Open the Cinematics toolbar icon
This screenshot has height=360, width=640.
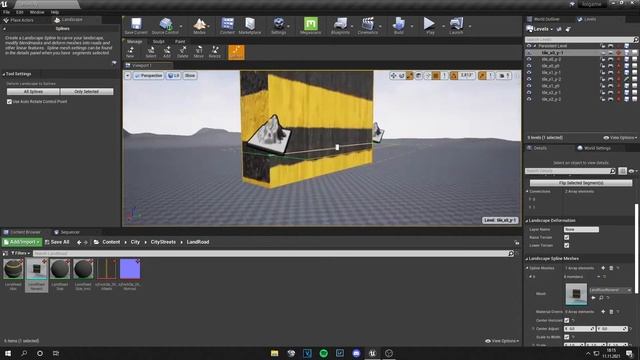pos(368,26)
